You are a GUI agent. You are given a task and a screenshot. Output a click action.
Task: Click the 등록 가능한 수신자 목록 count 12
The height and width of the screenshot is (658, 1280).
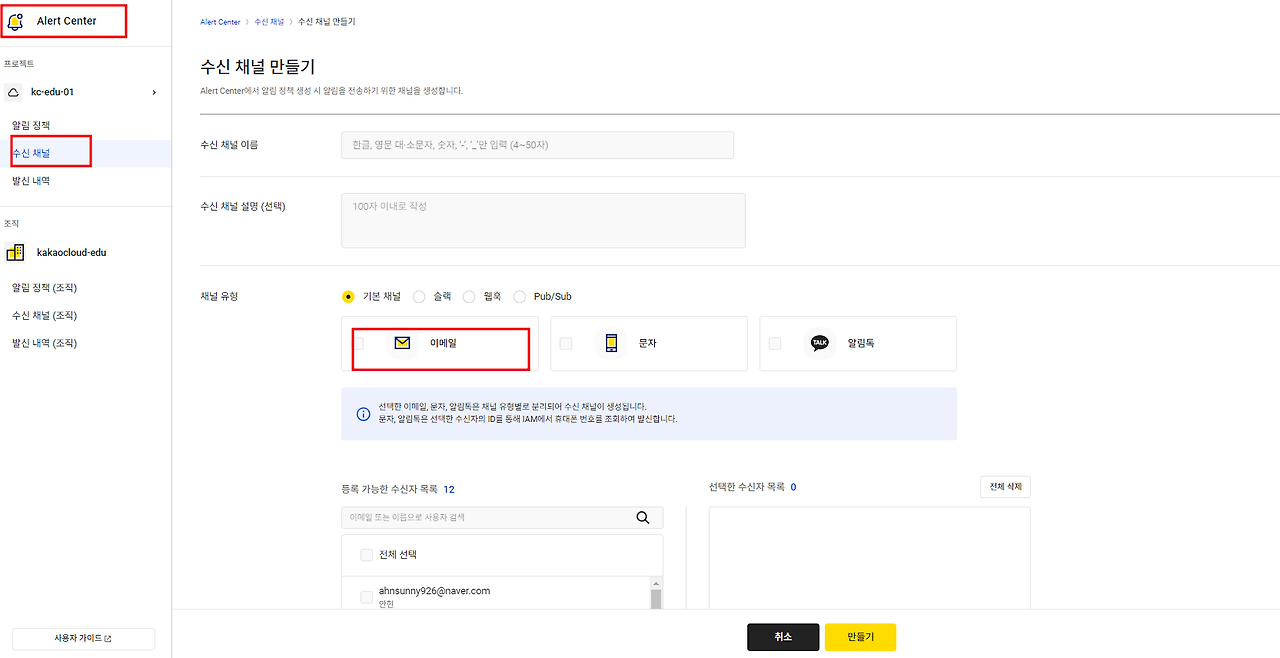tap(449, 490)
